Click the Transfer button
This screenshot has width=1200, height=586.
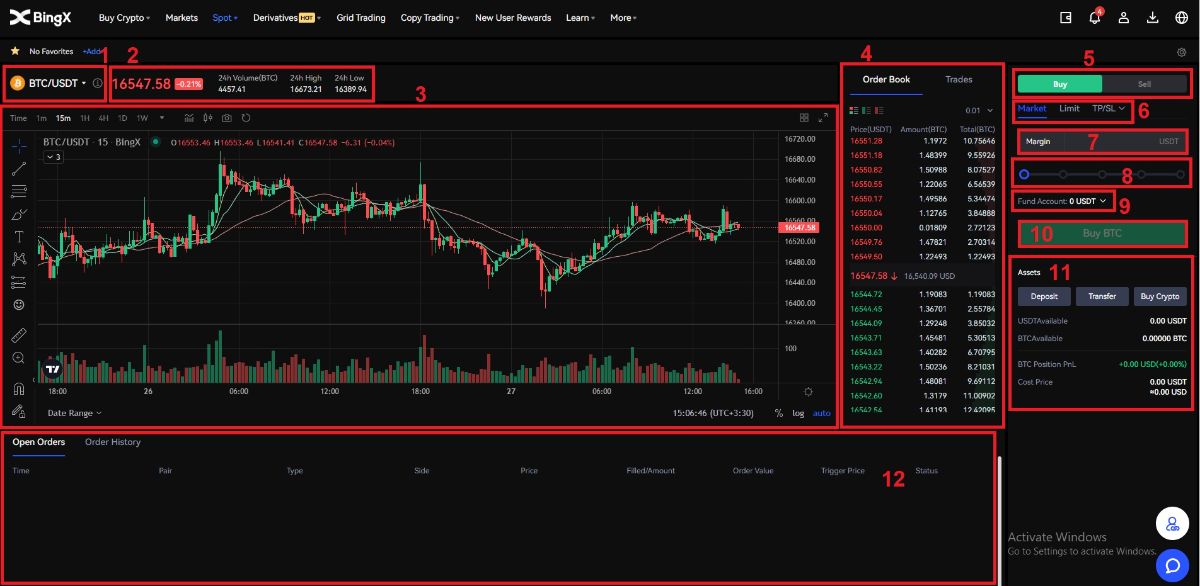tap(1102, 296)
